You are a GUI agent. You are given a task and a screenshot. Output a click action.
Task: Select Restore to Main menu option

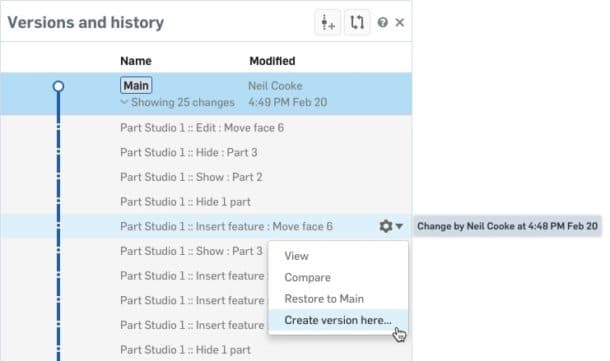click(x=324, y=299)
